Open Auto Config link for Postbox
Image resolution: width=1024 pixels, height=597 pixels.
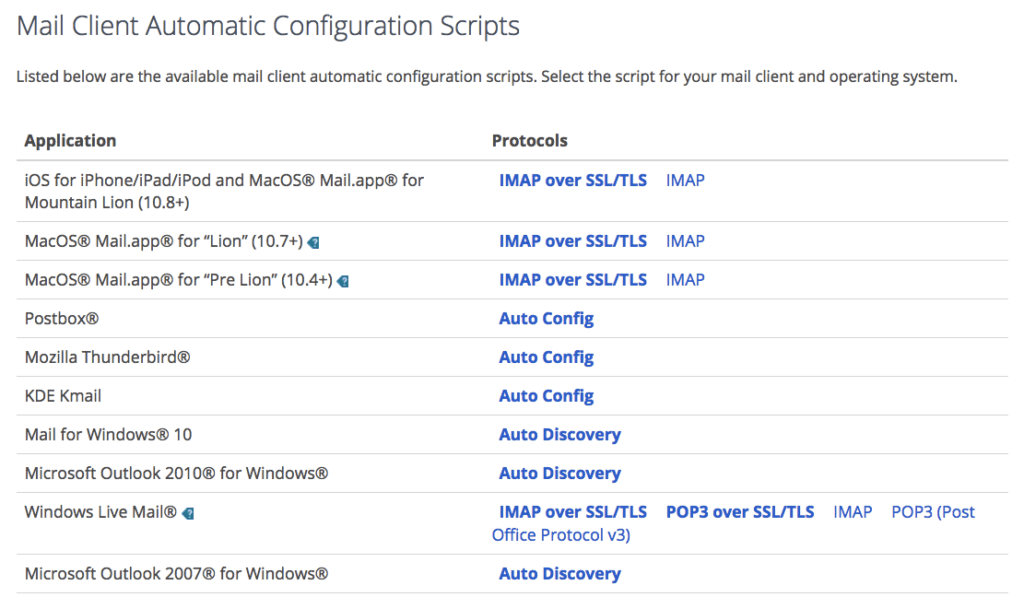click(x=546, y=319)
